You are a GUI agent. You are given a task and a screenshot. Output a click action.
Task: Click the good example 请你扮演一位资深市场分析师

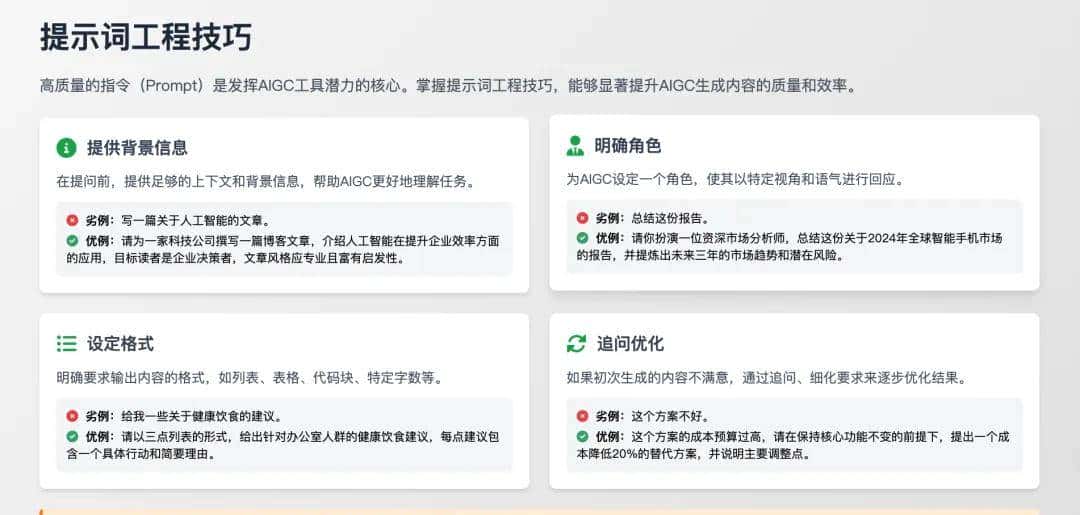[x=789, y=246]
